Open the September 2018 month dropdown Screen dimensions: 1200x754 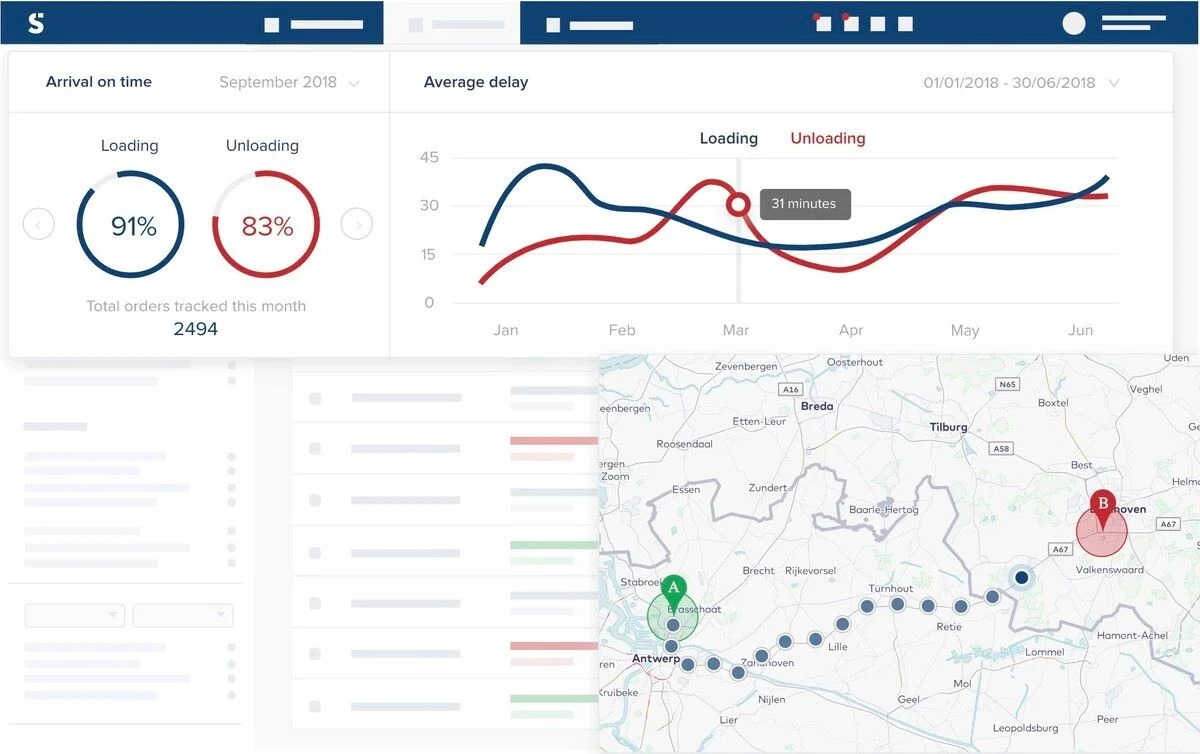289,83
